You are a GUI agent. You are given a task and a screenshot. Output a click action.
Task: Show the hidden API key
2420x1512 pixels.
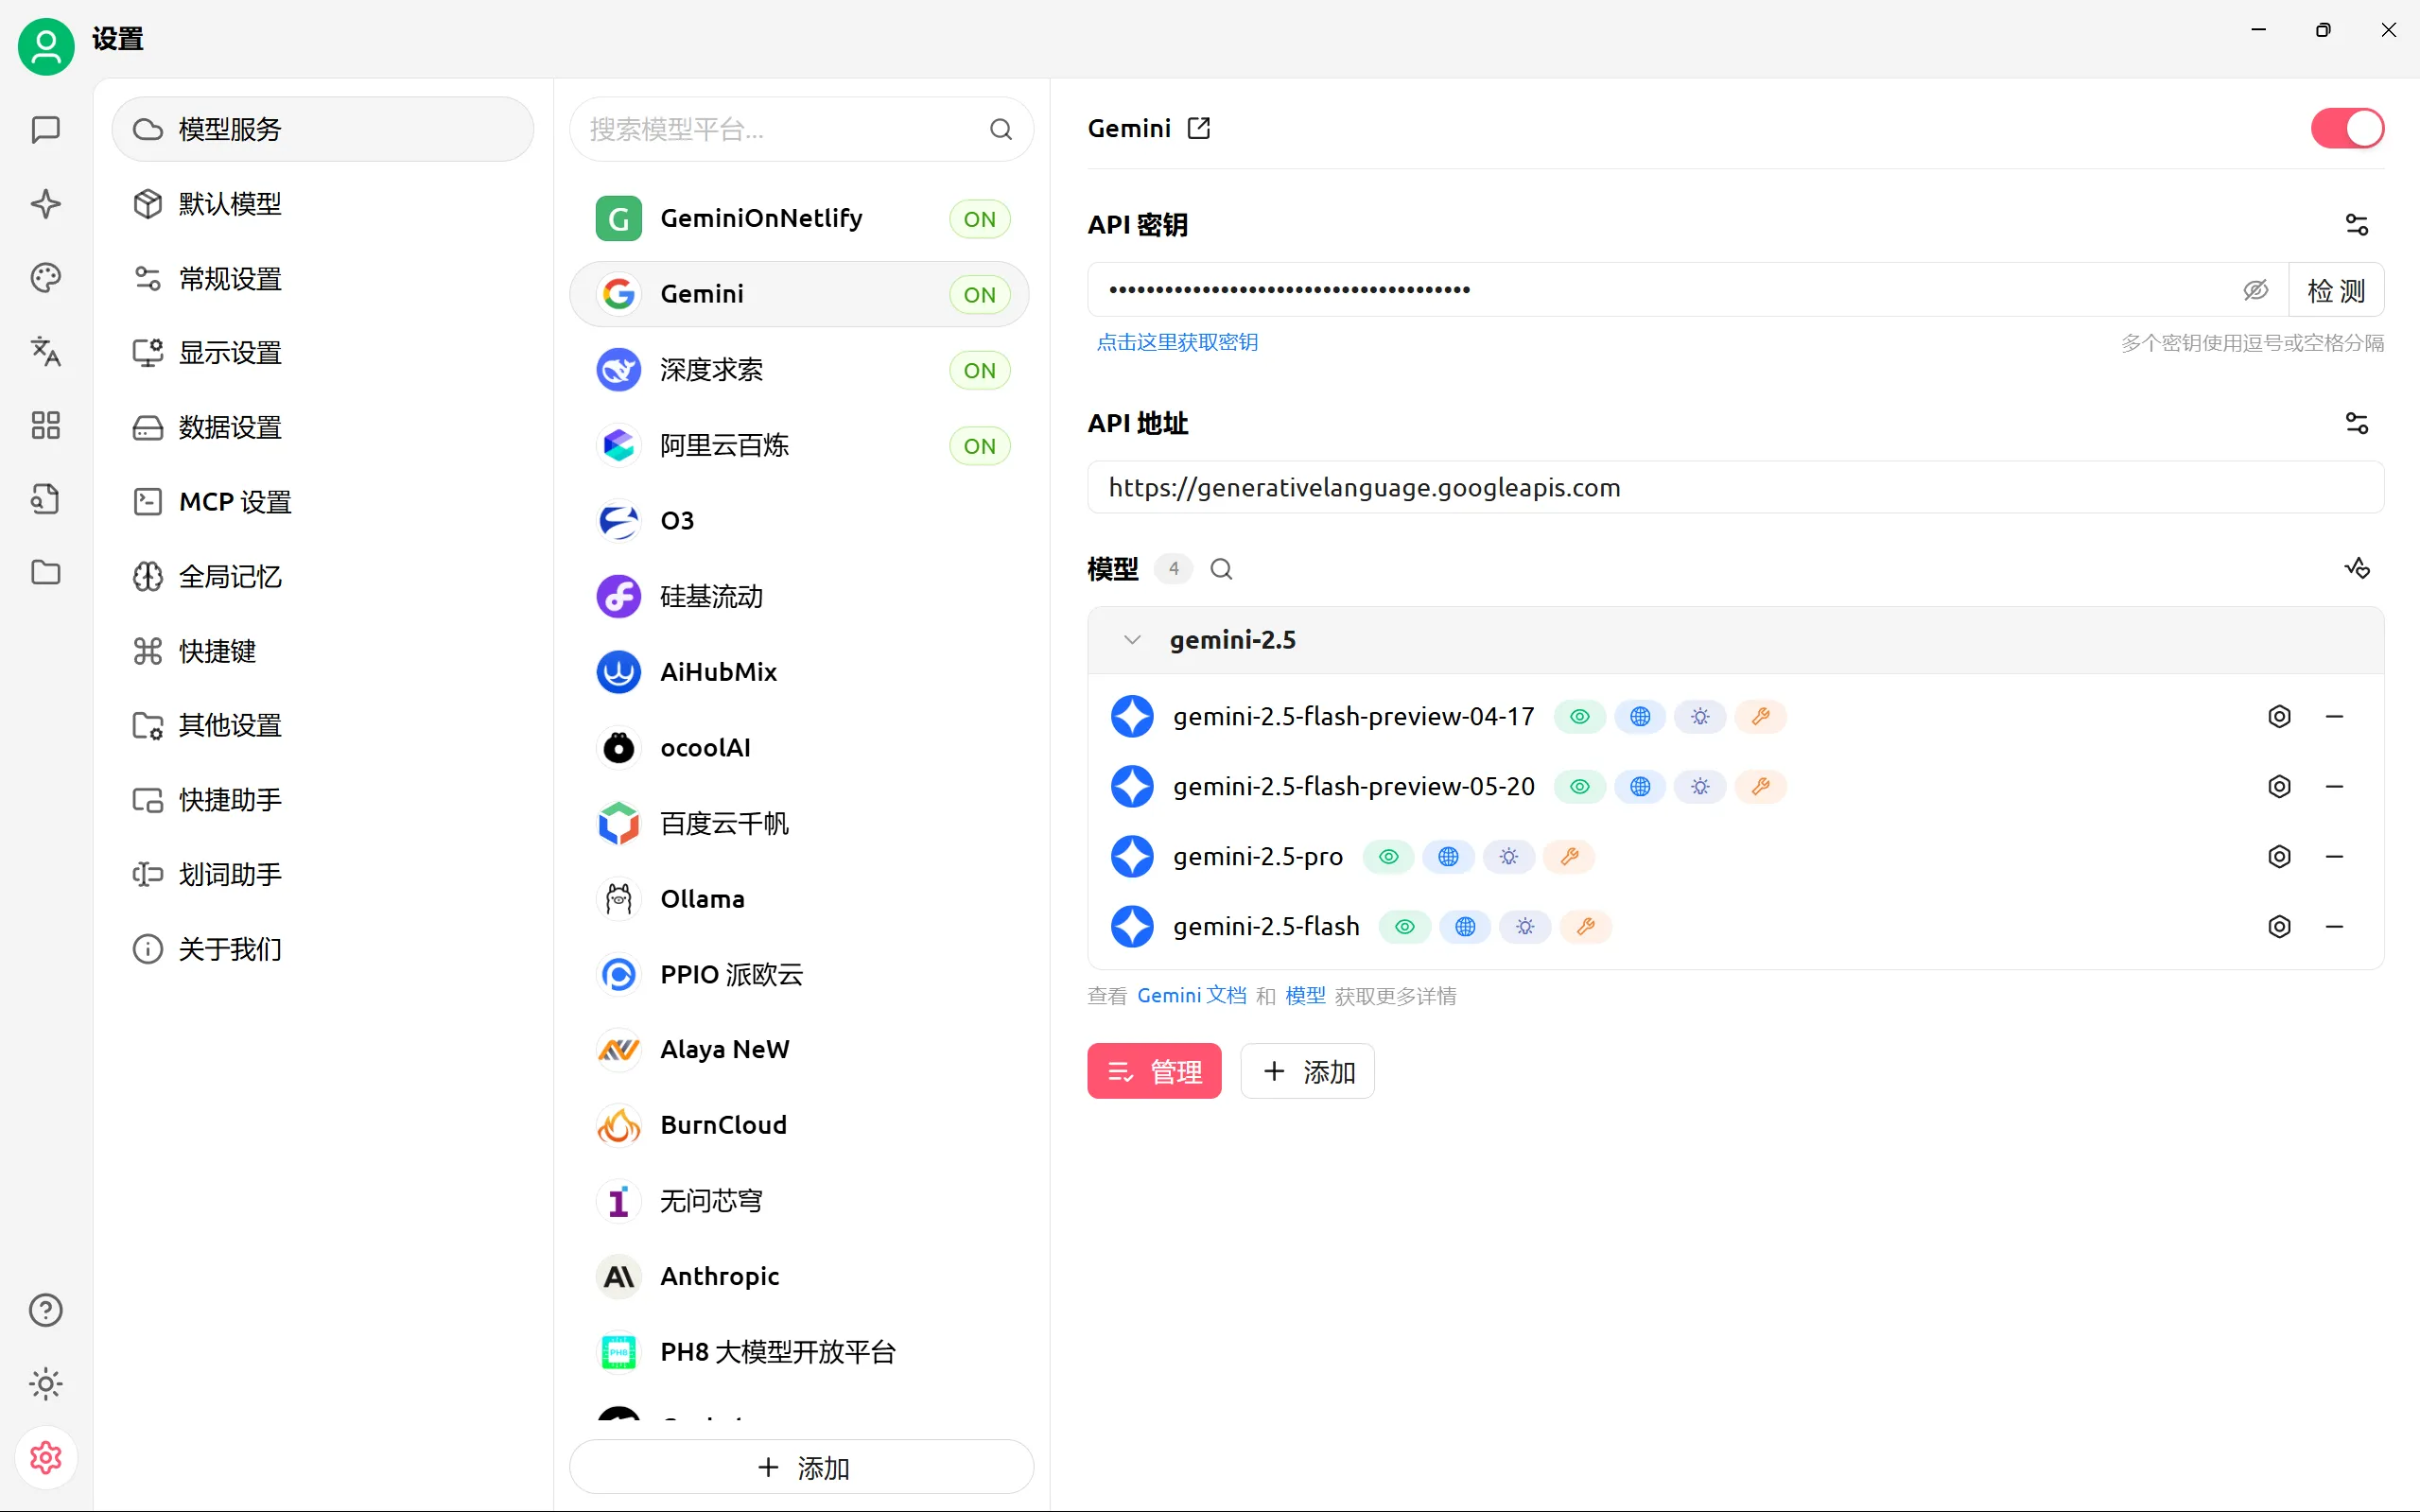coord(2255,290)
